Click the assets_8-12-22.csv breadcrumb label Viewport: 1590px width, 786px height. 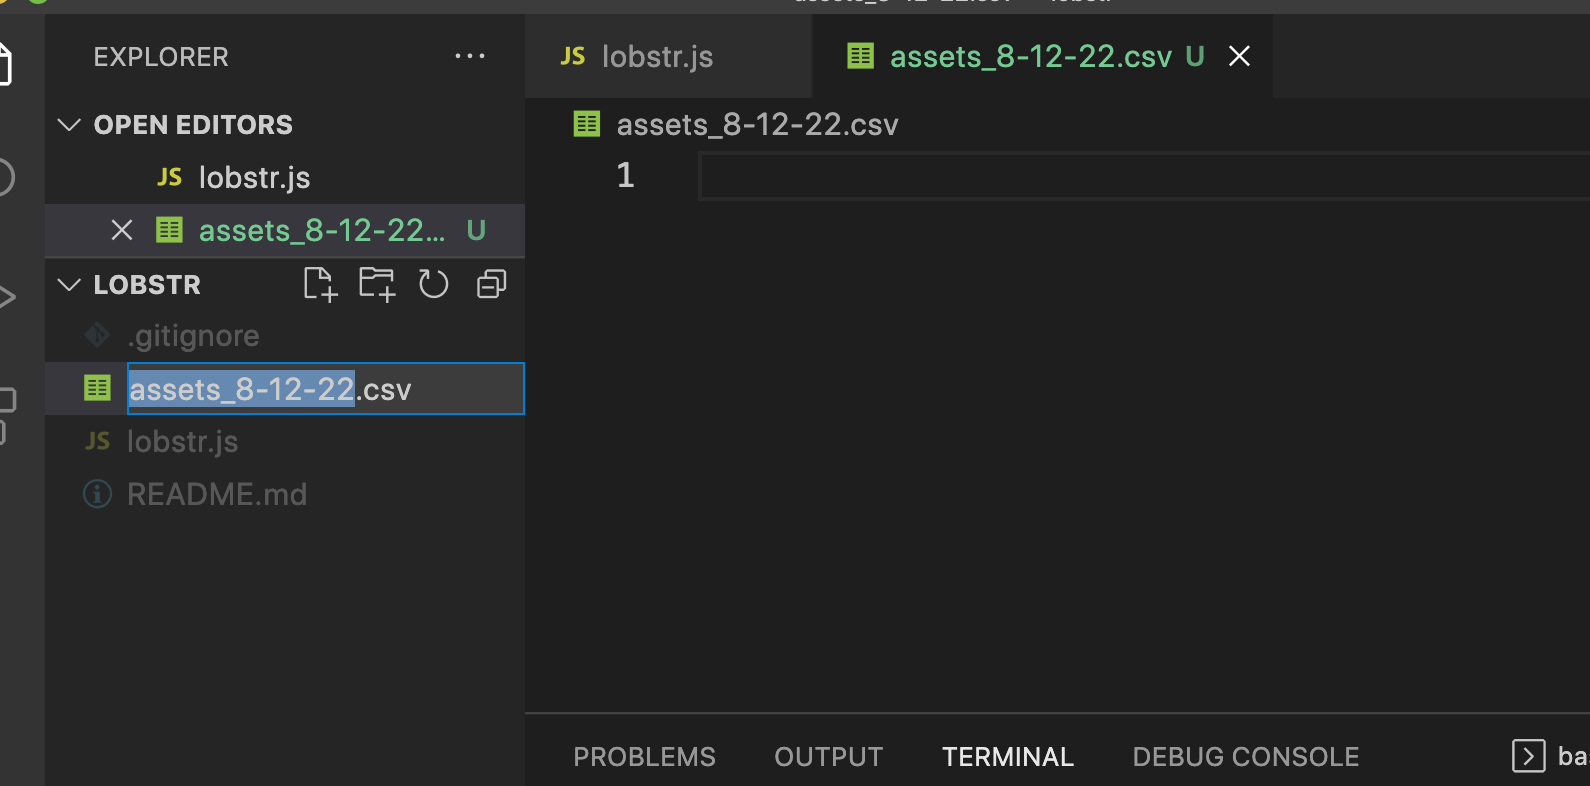coord(757,124)
